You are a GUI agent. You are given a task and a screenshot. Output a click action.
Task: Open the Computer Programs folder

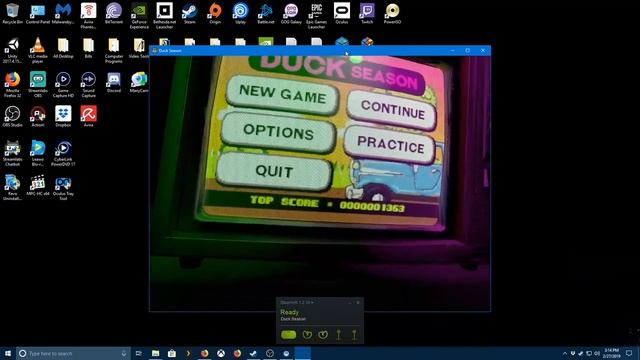point(113,50)
